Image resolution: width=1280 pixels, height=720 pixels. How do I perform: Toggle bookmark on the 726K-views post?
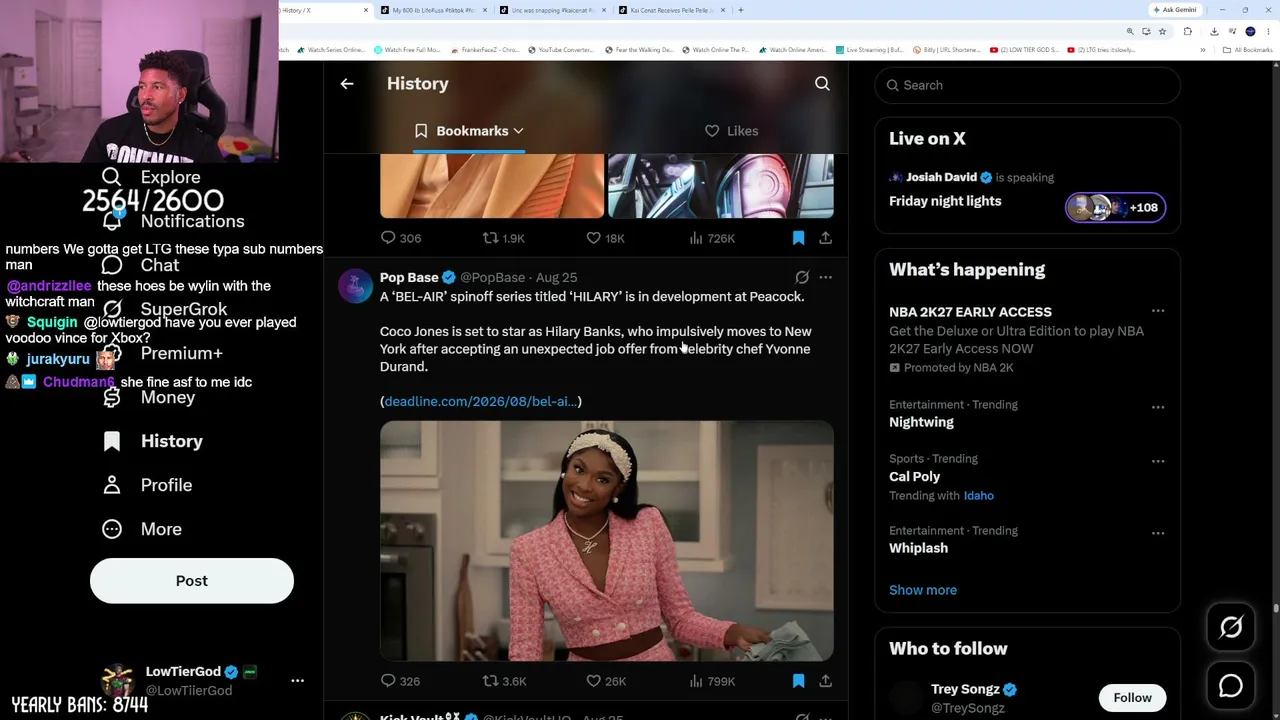798,238
